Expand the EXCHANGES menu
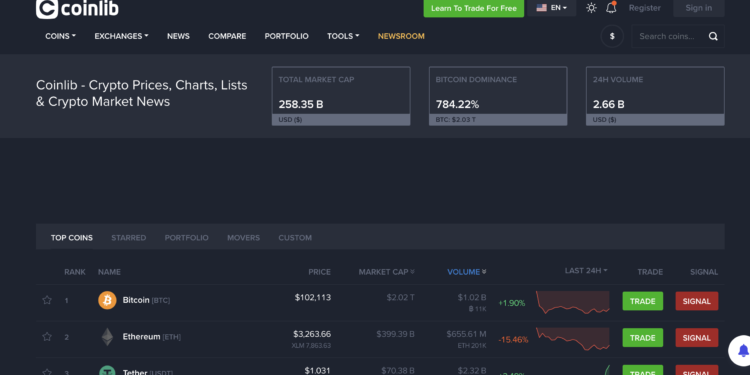This screenshot has height=375, width=750. point(121,36)
